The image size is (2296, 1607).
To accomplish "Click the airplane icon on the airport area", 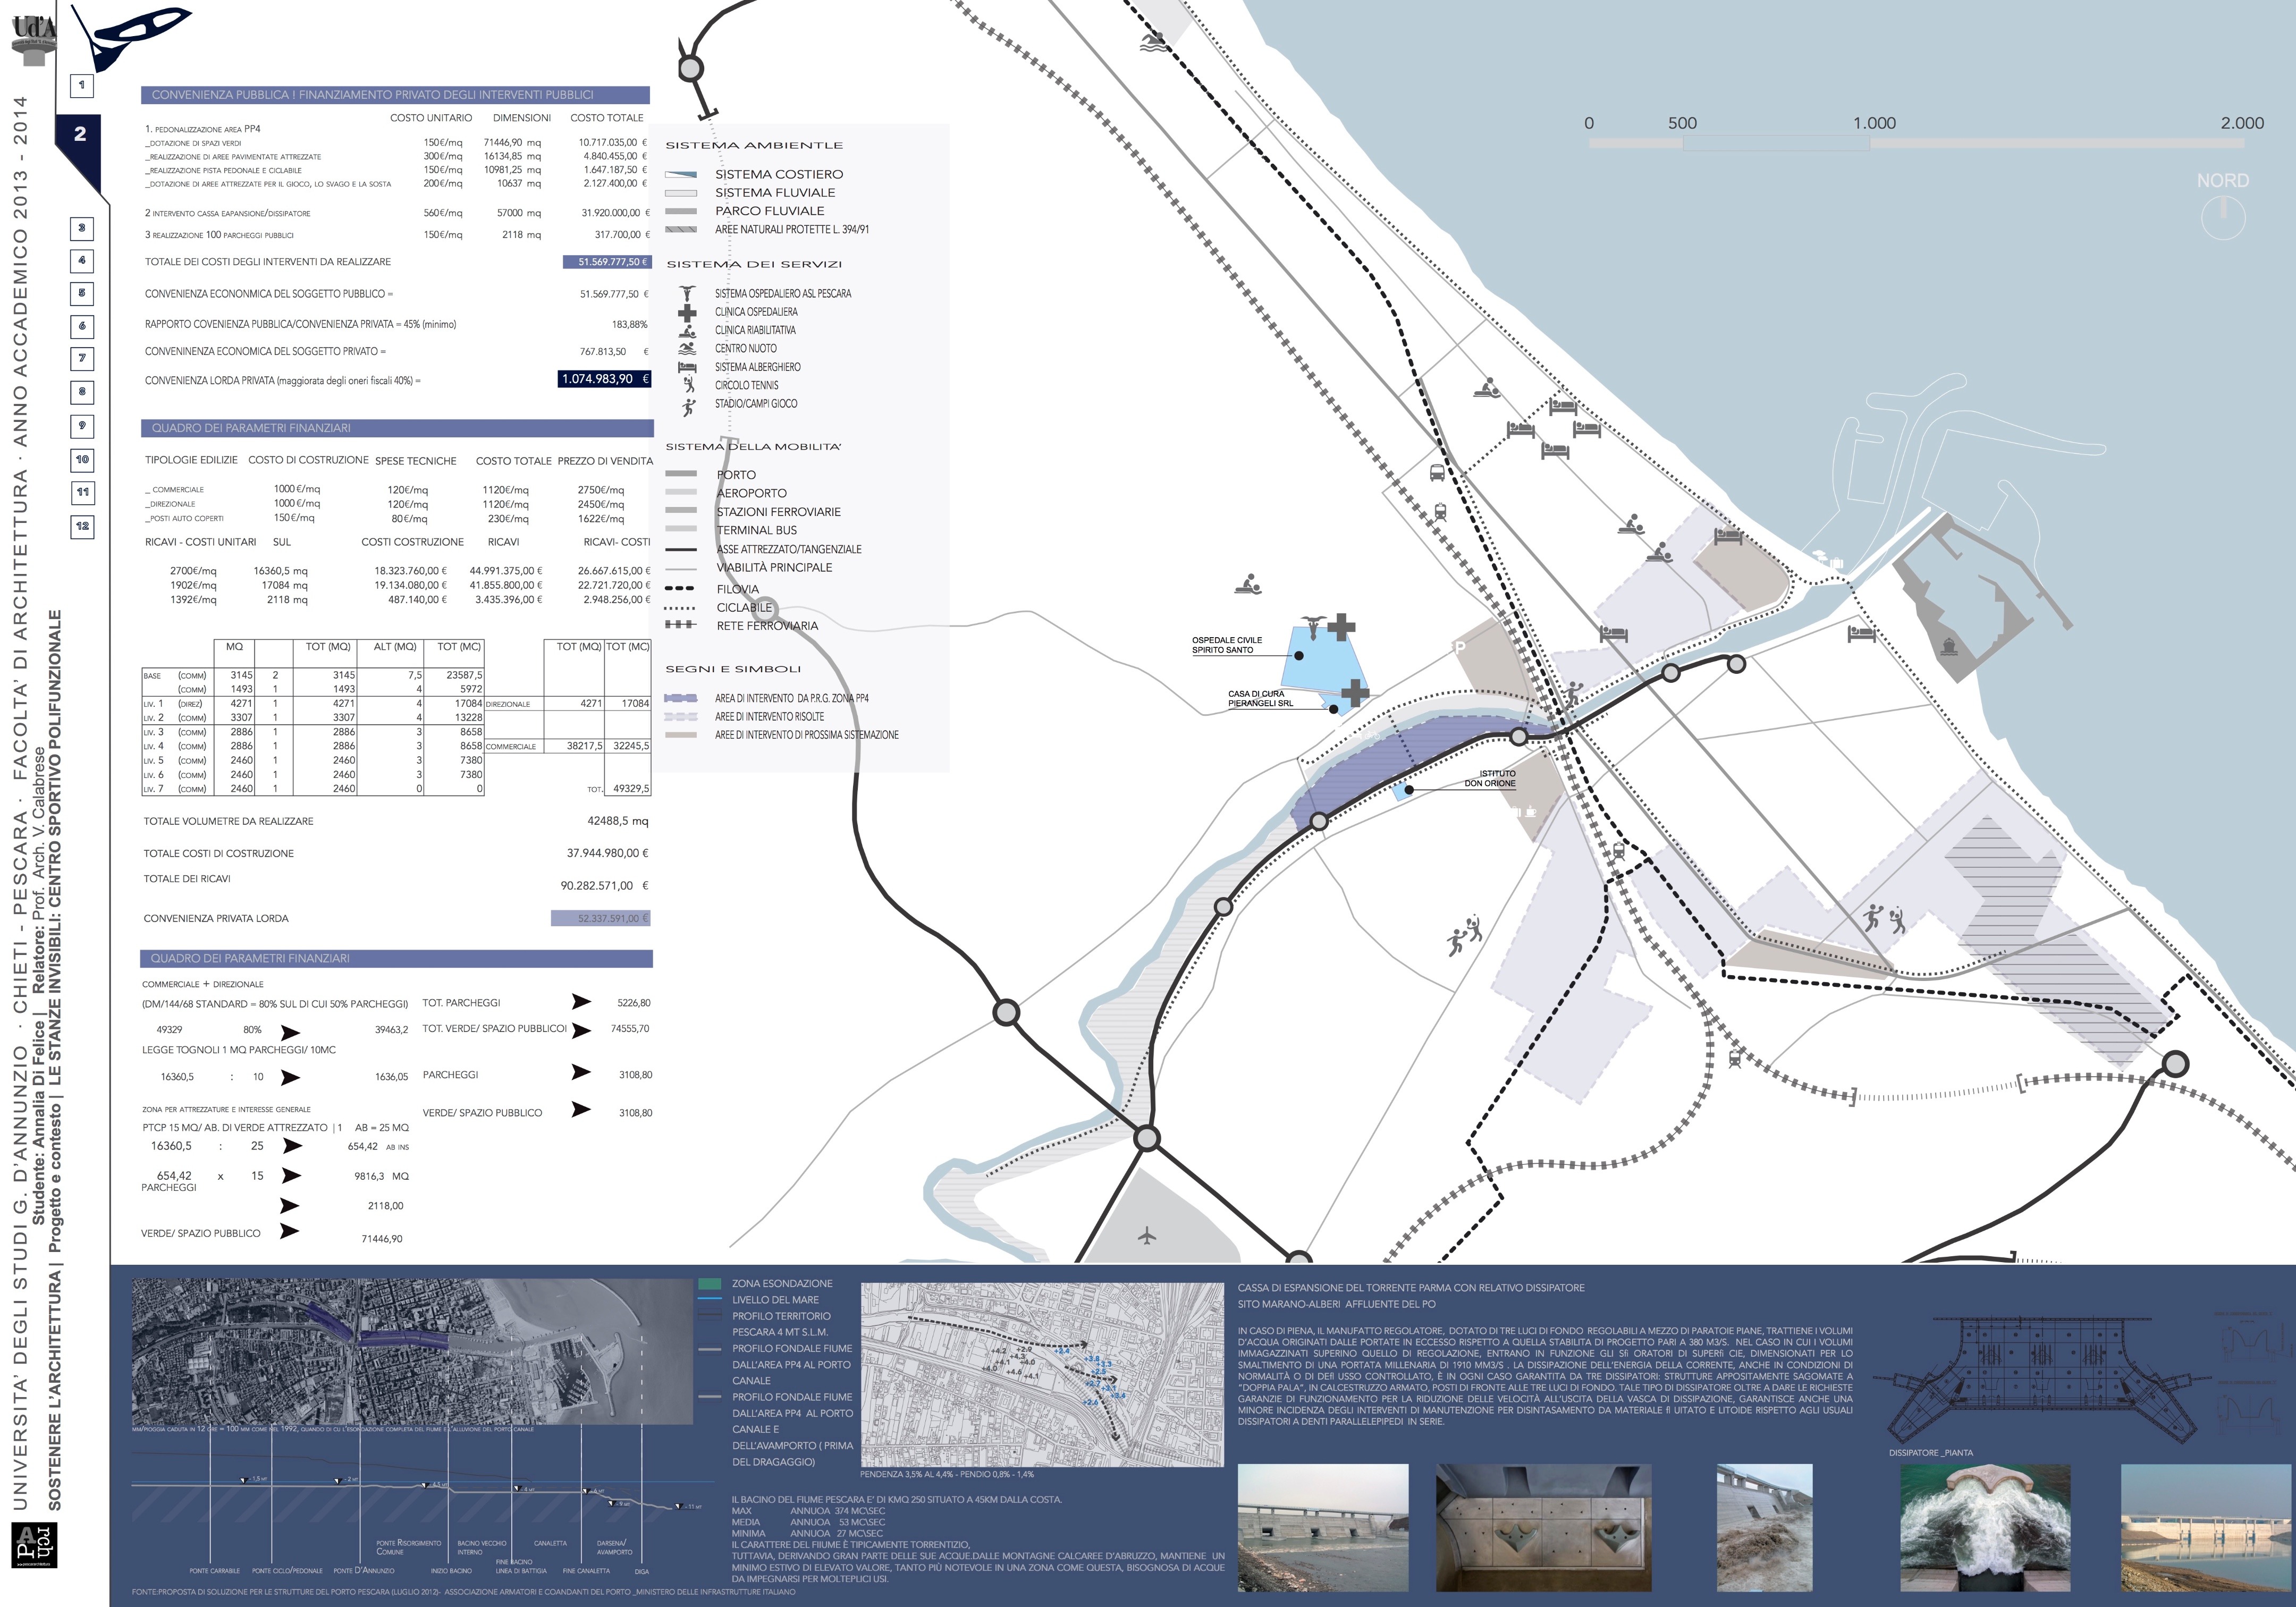I will [1146, 1237].
